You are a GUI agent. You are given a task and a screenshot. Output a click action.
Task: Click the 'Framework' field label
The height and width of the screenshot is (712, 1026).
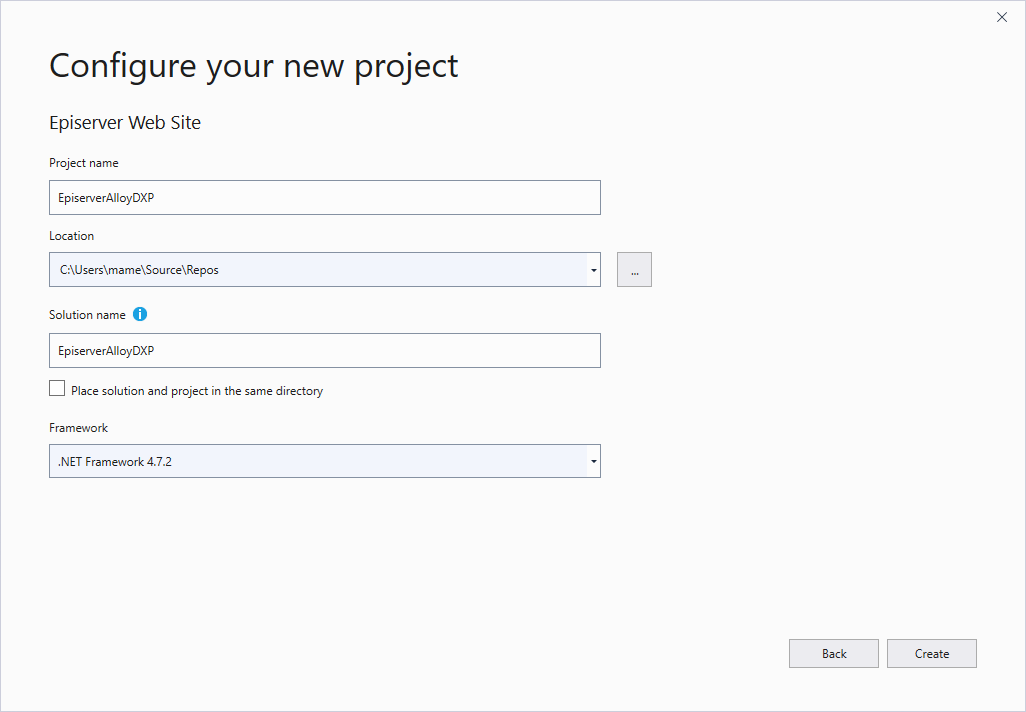(x=78, y=428)
